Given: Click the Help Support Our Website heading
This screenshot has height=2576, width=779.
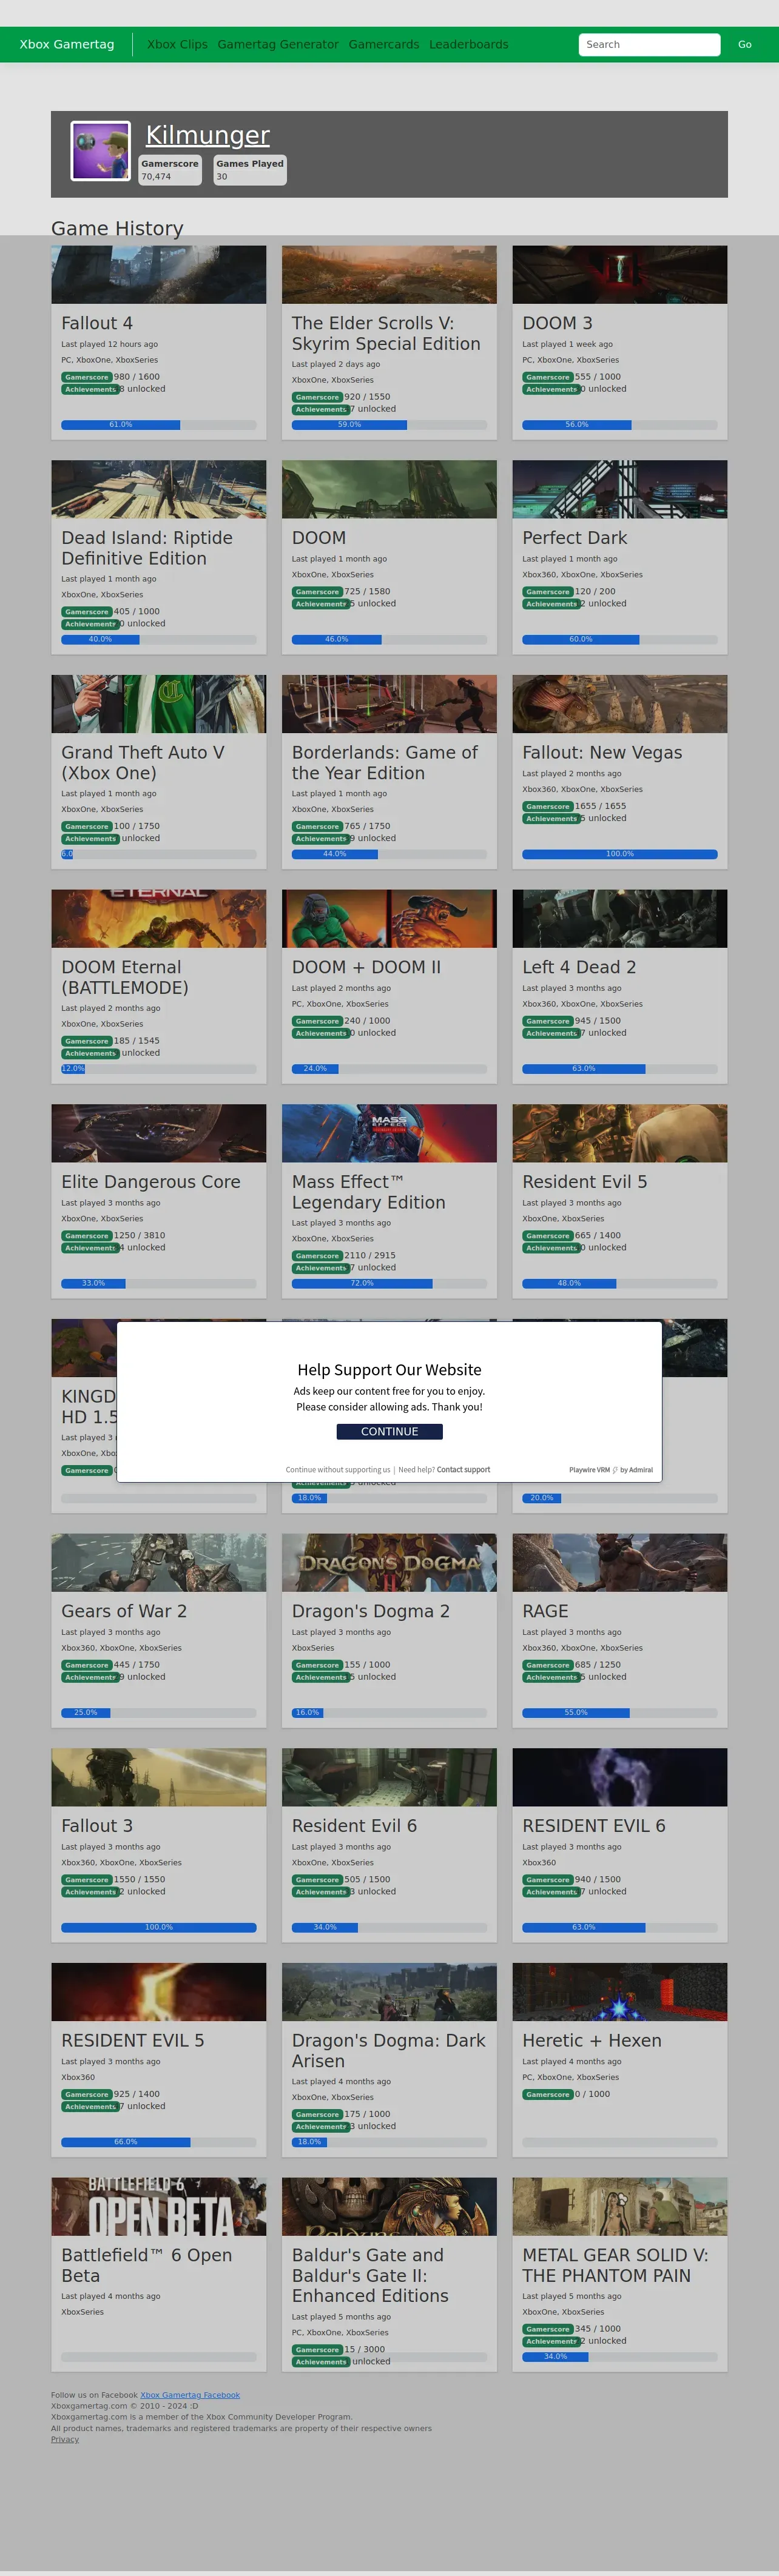Looking at the screenshot, I should [x=389, y=1370].
